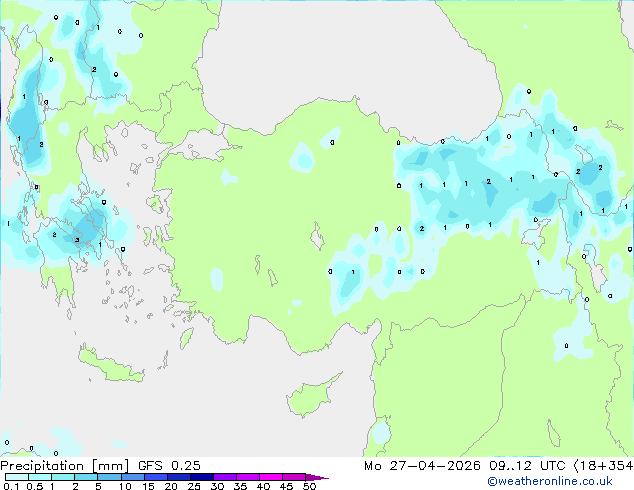Click the '09..12 UTC' time text
The height and width of the screenshot is (490, 634).
coord(527,466)
